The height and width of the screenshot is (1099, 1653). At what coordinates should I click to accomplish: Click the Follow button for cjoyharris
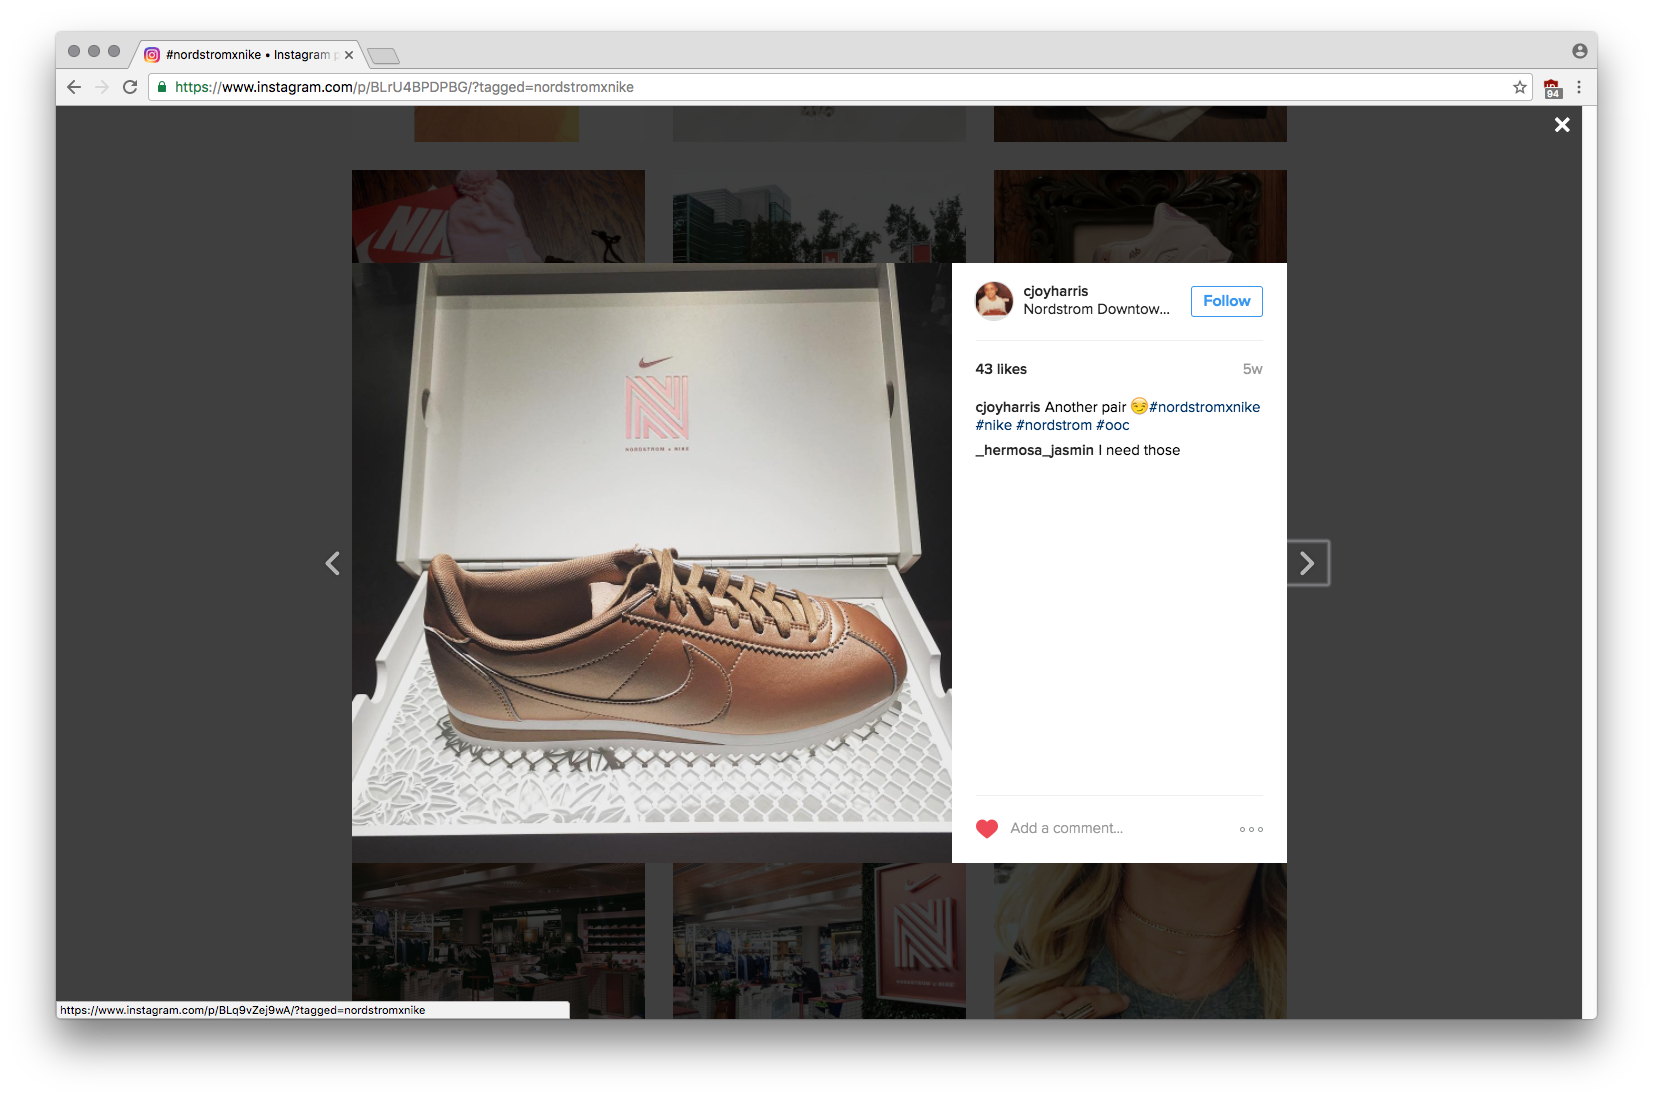(x=1226, y=301)
